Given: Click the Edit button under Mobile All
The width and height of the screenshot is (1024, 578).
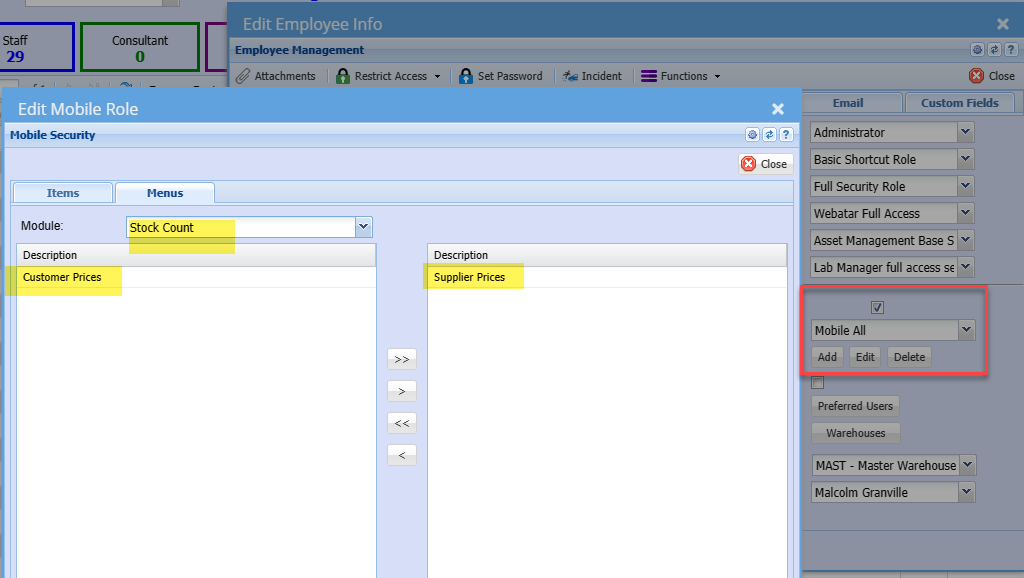Looking at the screenshot, I should click(865, 357).
